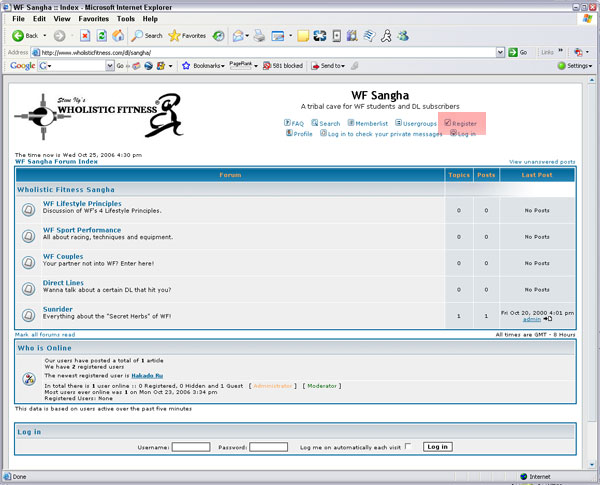Image resolution: width=600 pixels, height=485 pixels.
Task: Click the Username input field
Action: [190, 447]
